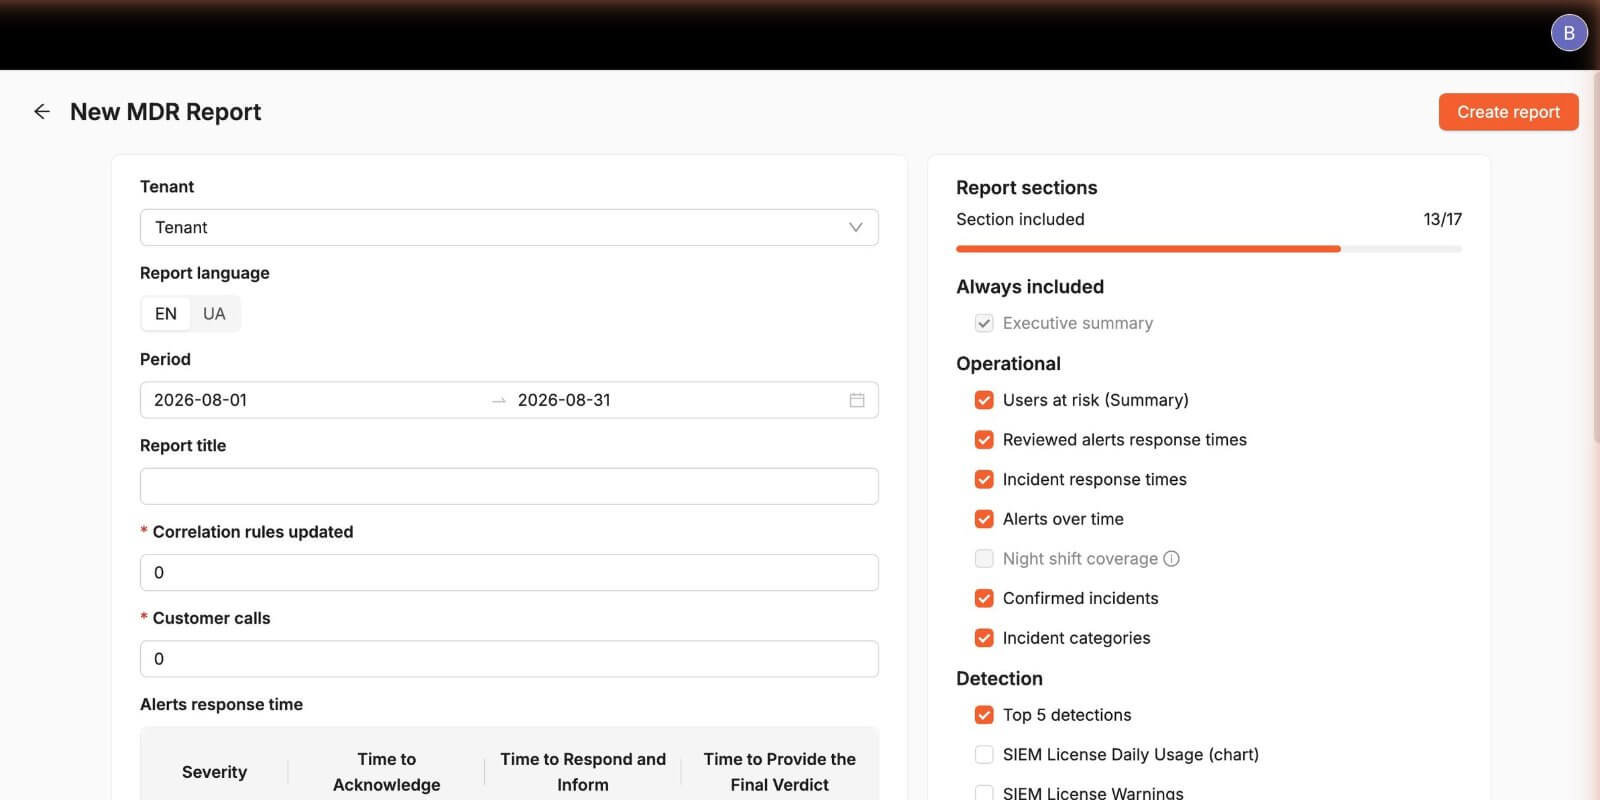
Task: Set the period end date 2026-08-31
Action: (564, 400)
